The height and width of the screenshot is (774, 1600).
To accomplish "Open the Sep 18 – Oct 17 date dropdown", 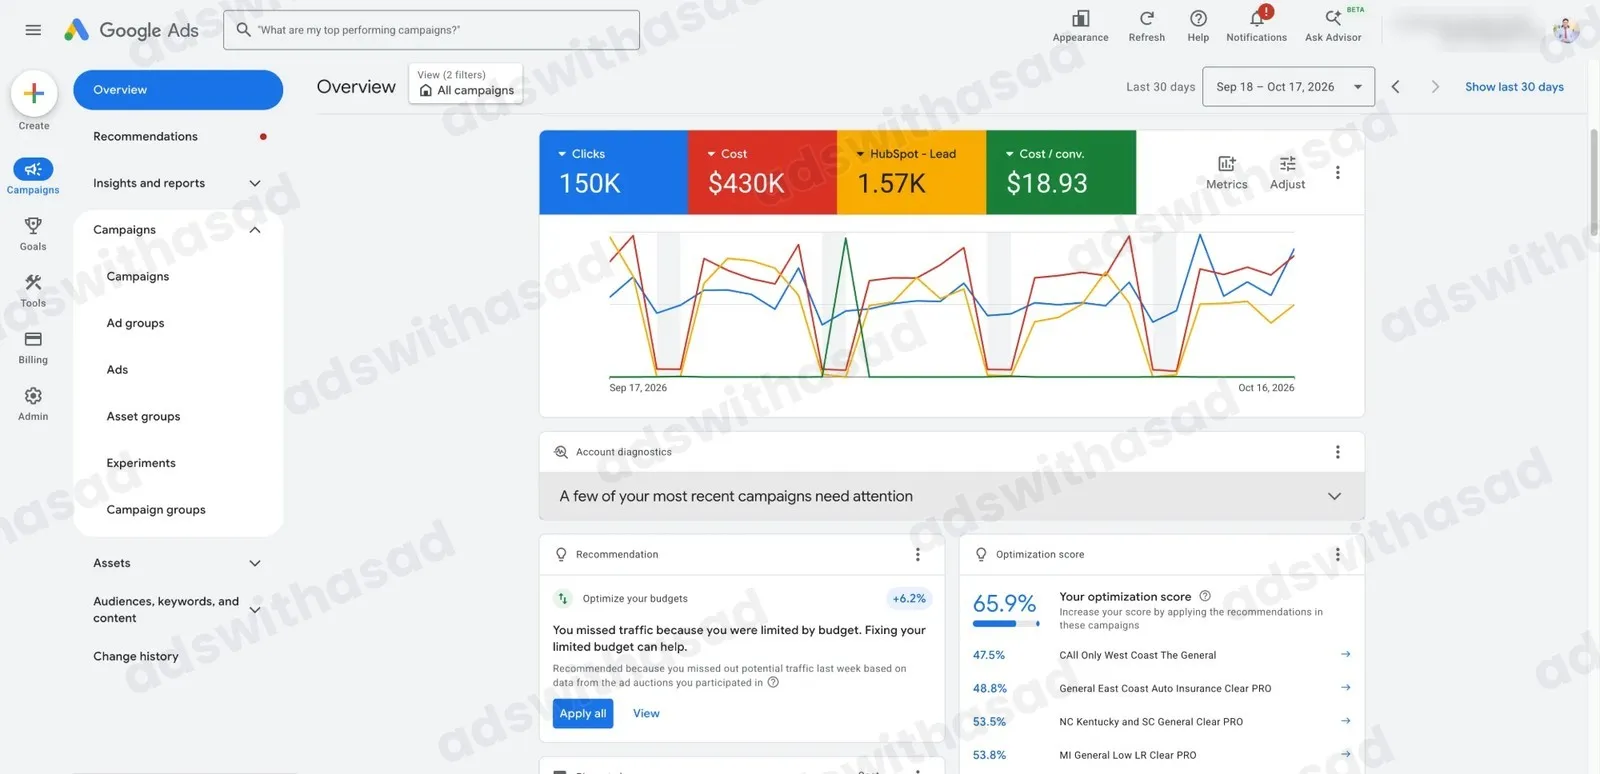I will (1288, 87).
